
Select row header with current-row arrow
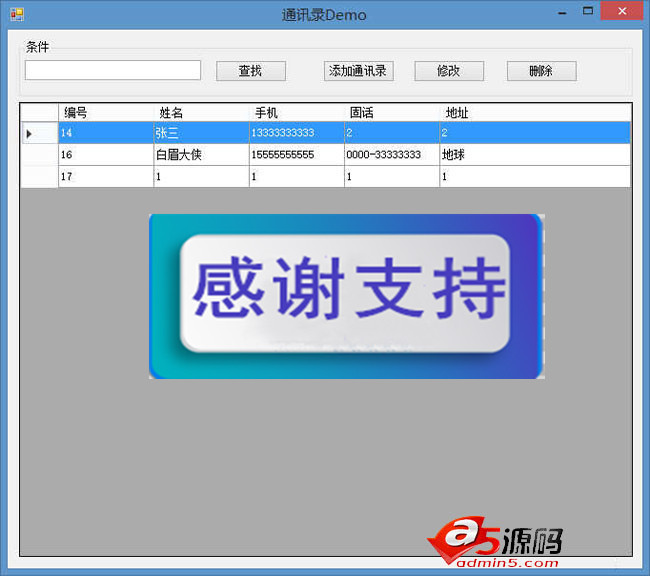[x=39, y=133]
